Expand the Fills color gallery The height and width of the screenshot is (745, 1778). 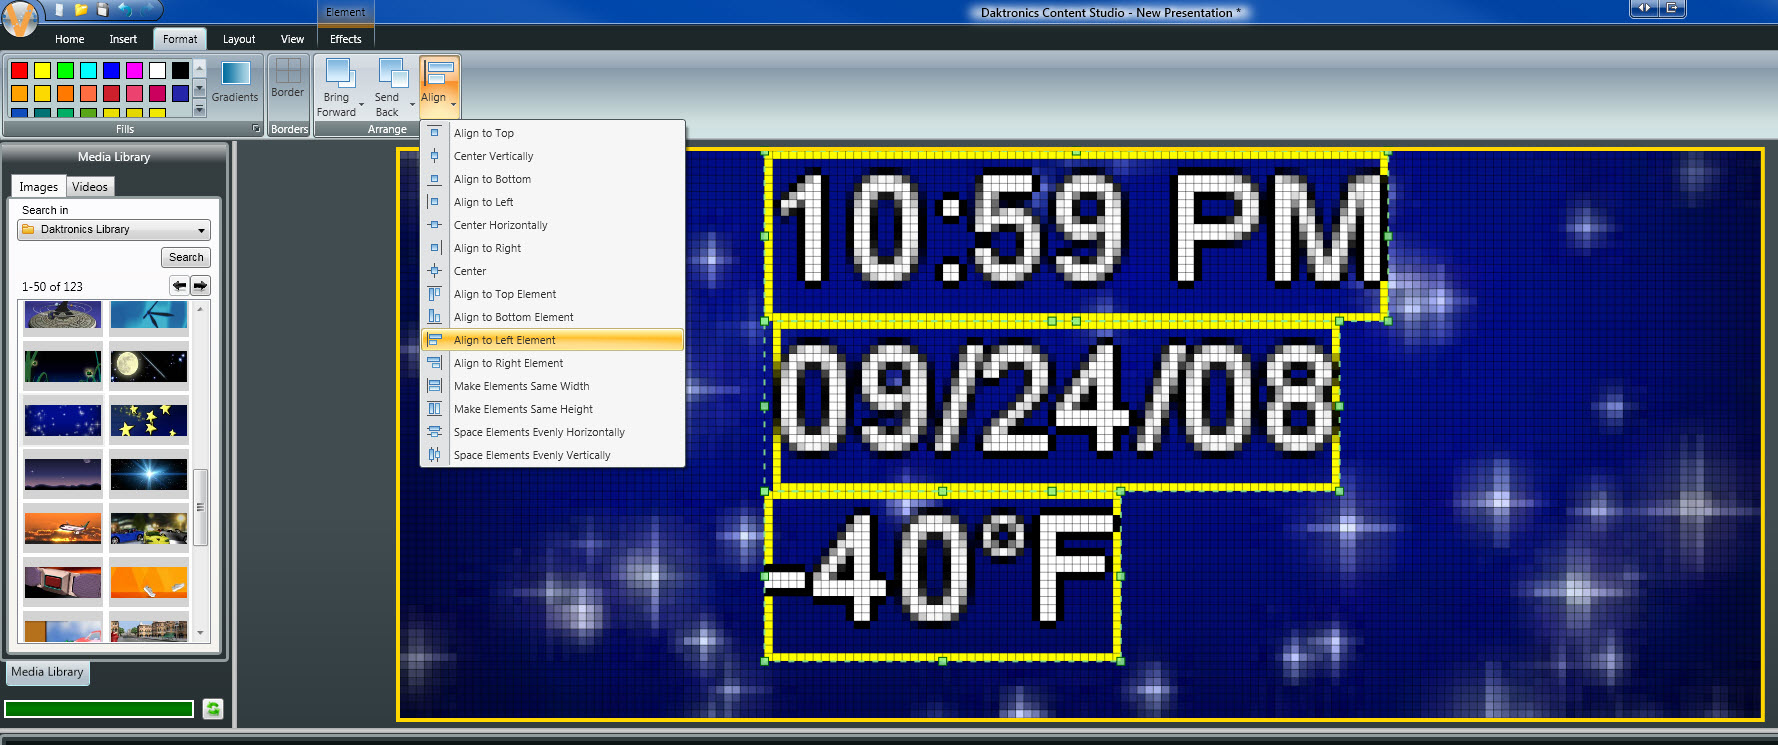point(199,109)
